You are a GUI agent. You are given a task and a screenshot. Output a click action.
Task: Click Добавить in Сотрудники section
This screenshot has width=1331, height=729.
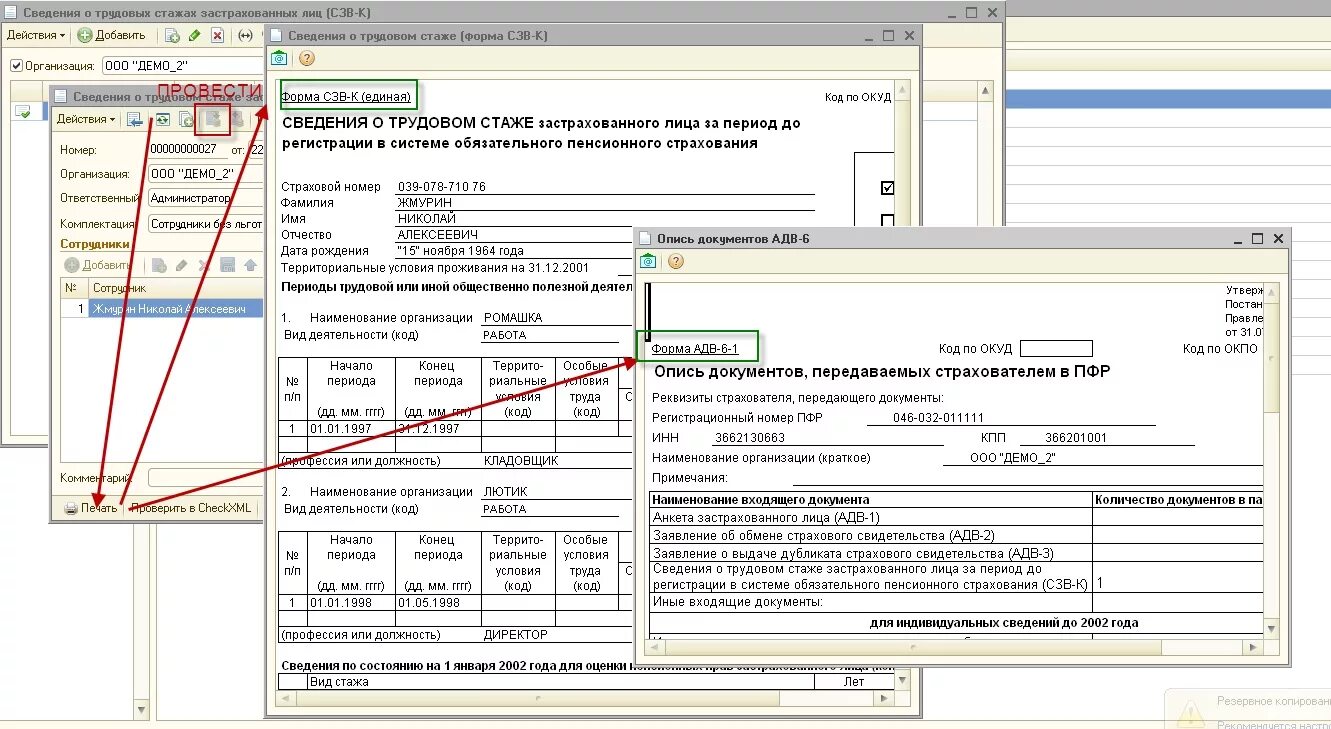point(98,265)
